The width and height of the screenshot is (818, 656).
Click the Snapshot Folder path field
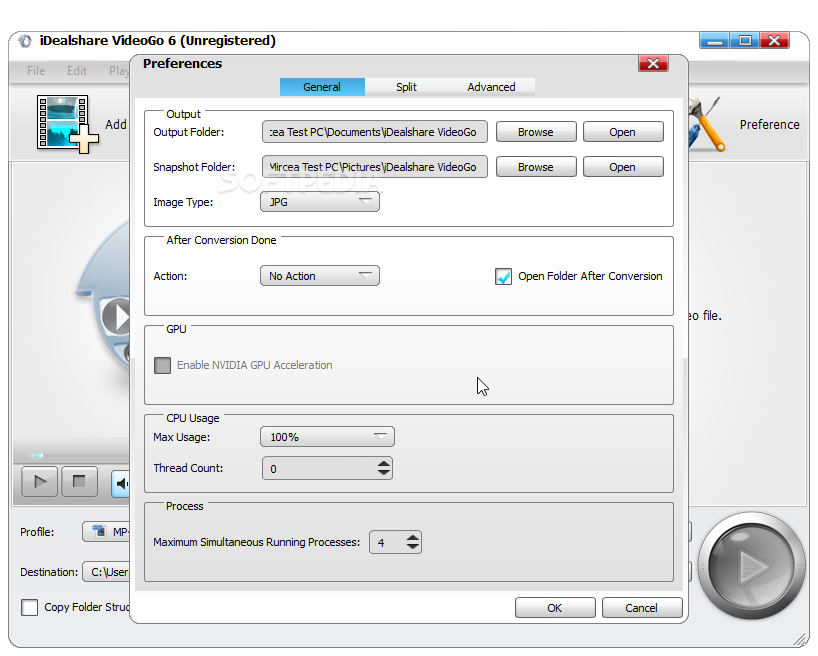(375, 167)
